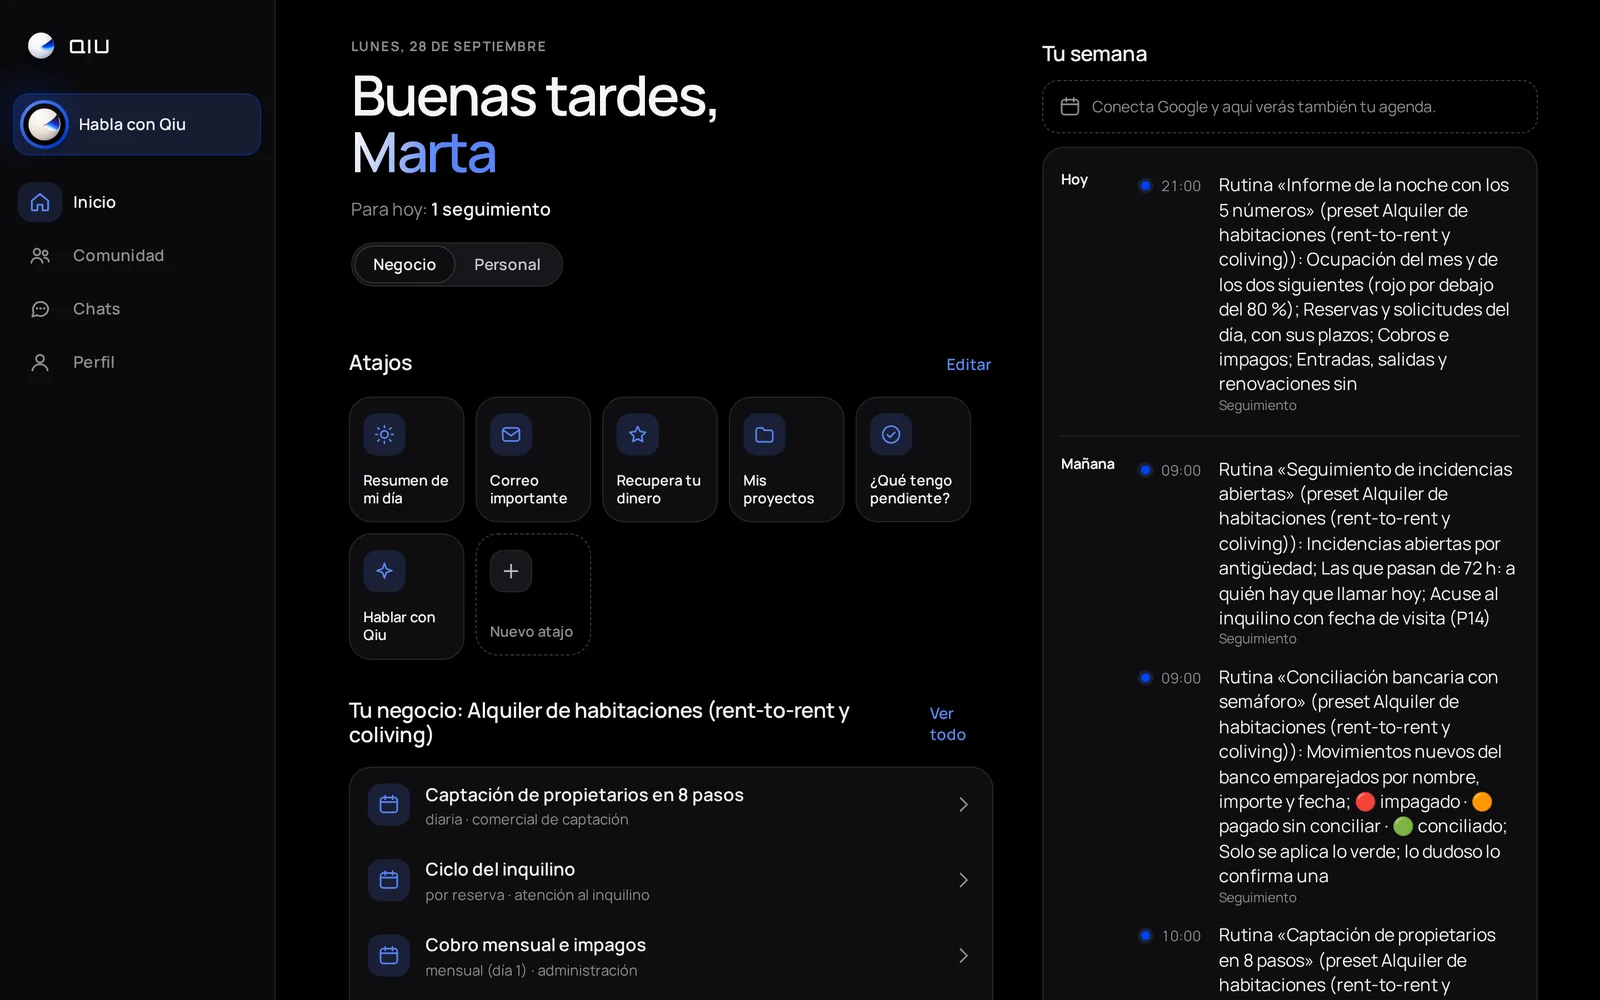Open Hablar con Qiu sparkle shortcut
Viewport: 1600px width, 1000px height.
pos(406,596)
